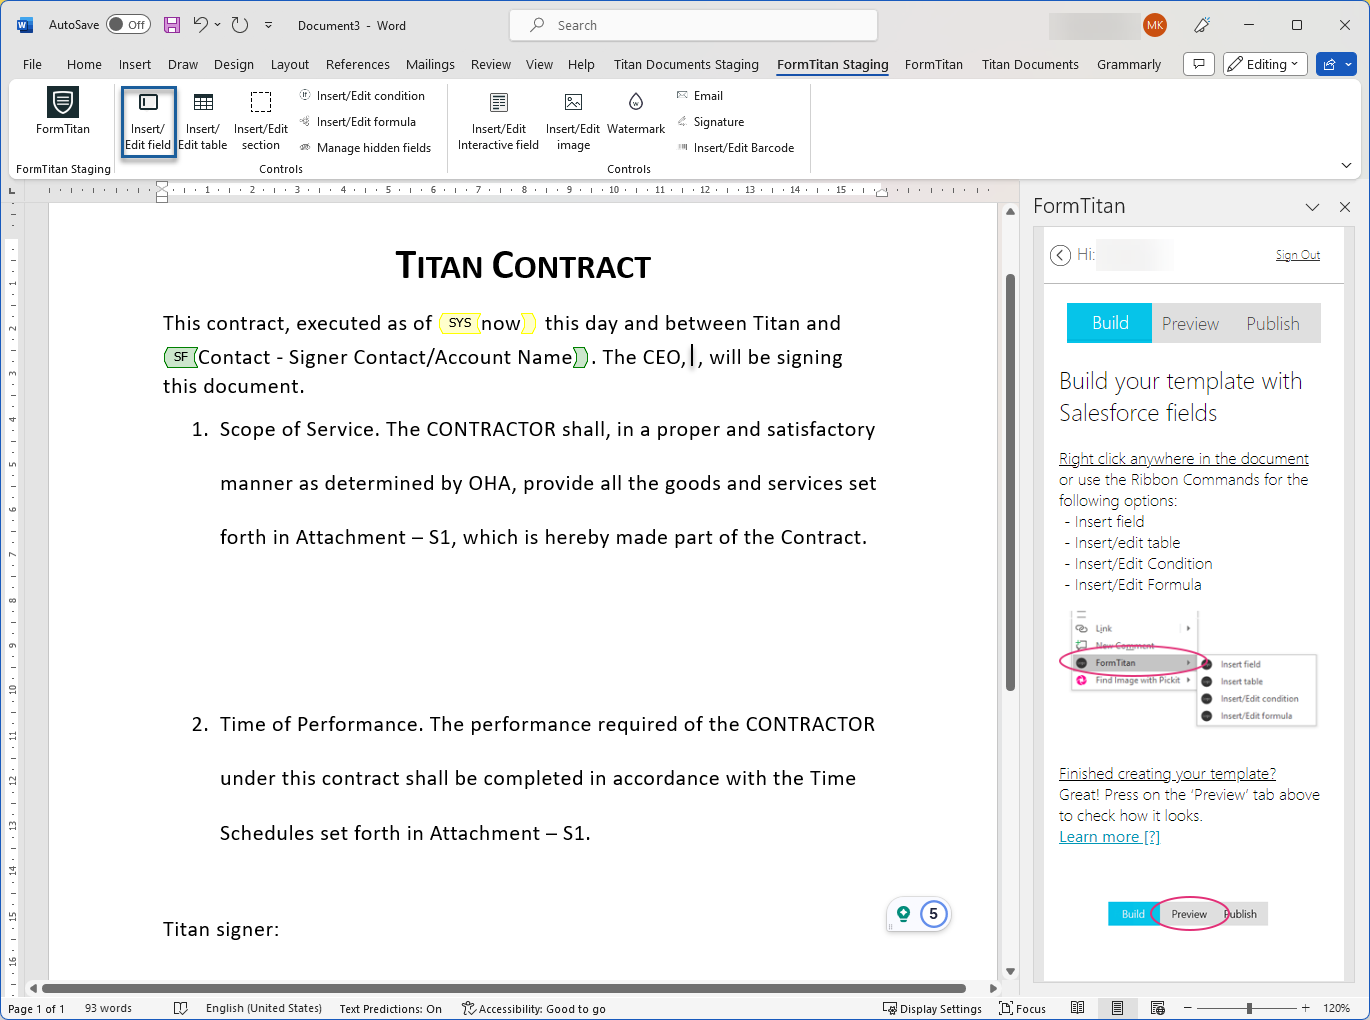The image size is (1370, 1020).
Task: Switch to Publish tab in FormTitan pane
Action: [x=1273, y=323]
